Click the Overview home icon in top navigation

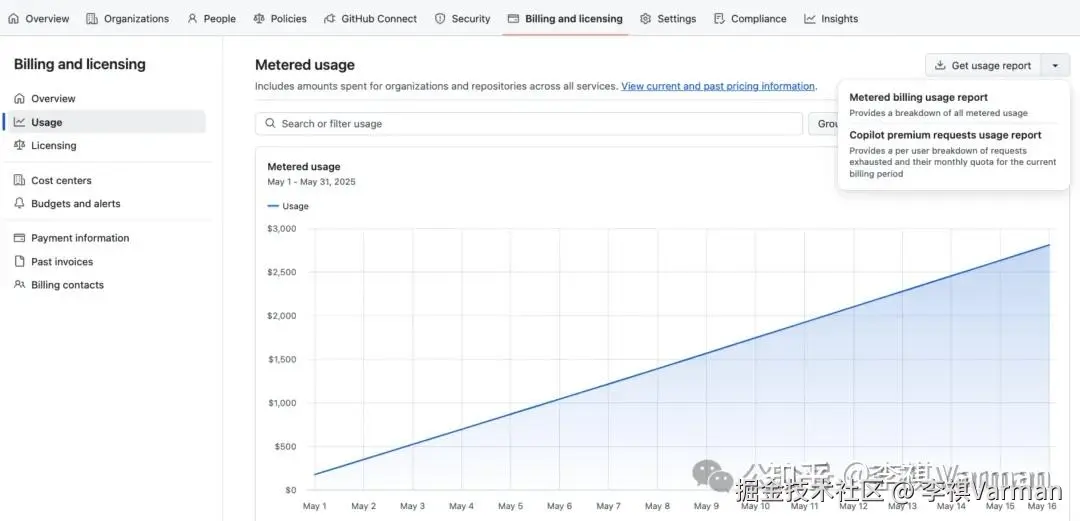coord(14,19)
